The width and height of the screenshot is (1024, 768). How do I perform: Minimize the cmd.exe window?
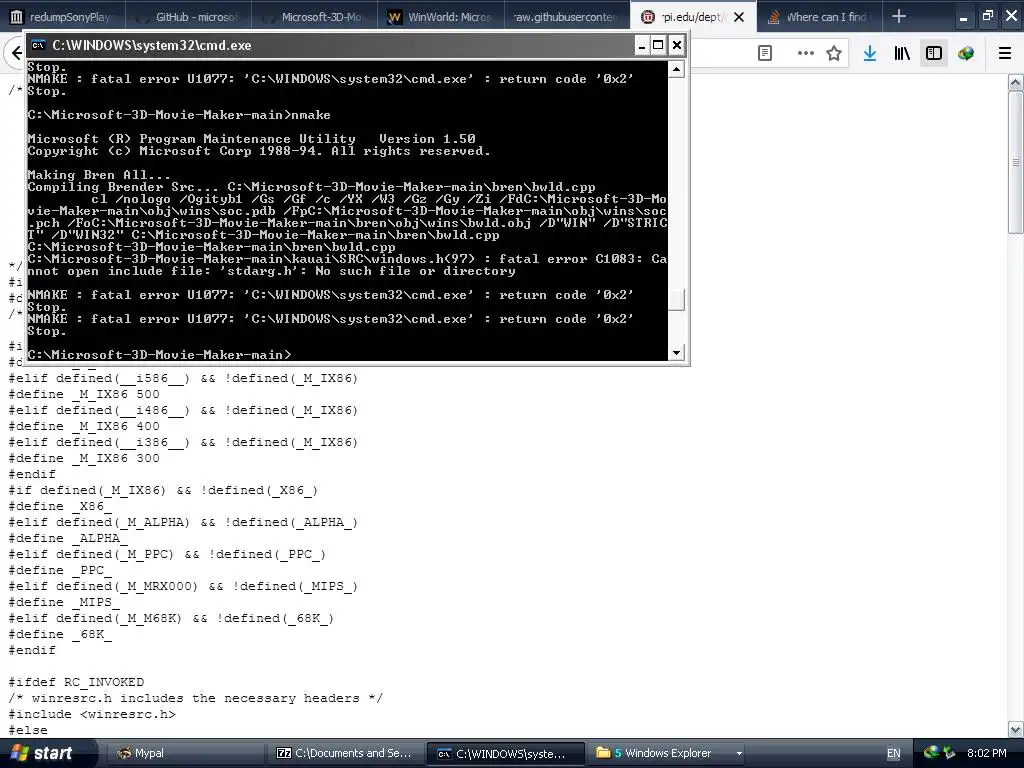[x=641, y=45]
